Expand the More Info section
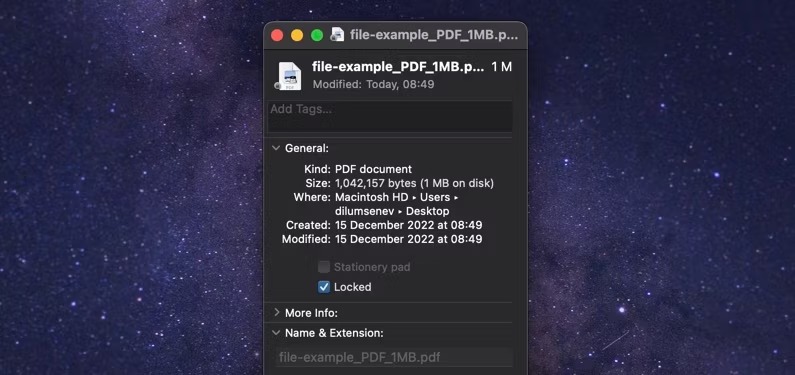Viewport: 795px width, 375px height. point(276,313)
